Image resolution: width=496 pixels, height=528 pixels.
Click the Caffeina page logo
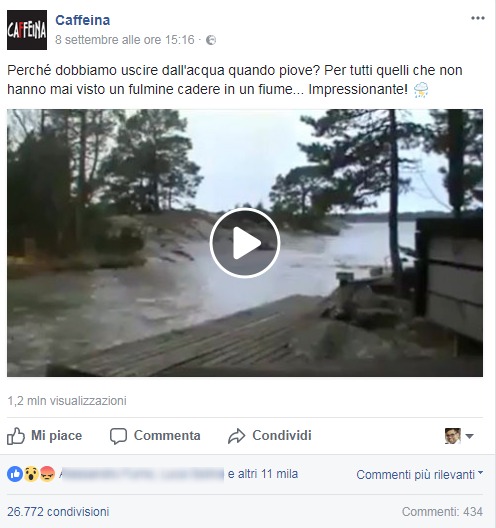[27, 30]
